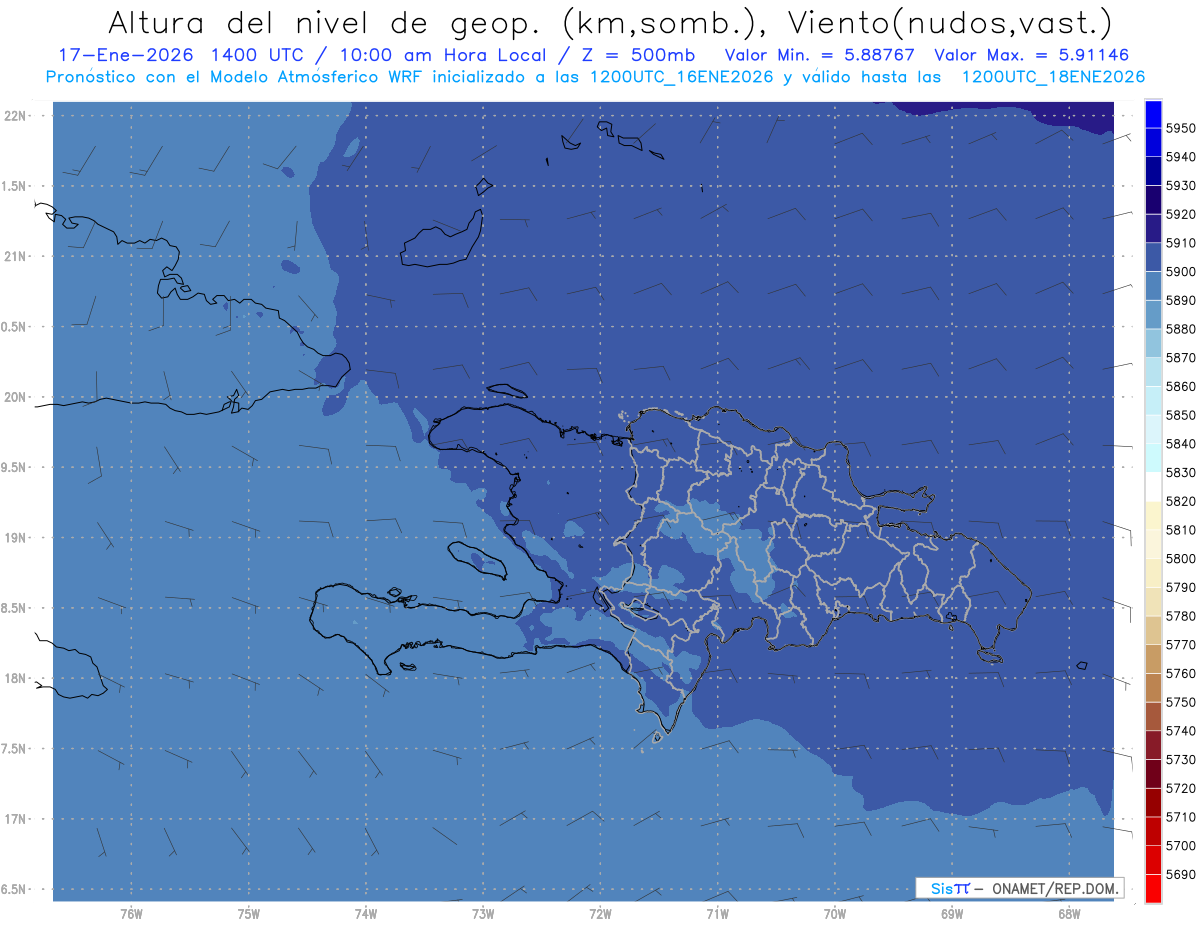Click the '5890' color bar label
The width and height of the screenshot is (1200, 927).
pyautogui.click(x=1181, y=300)
